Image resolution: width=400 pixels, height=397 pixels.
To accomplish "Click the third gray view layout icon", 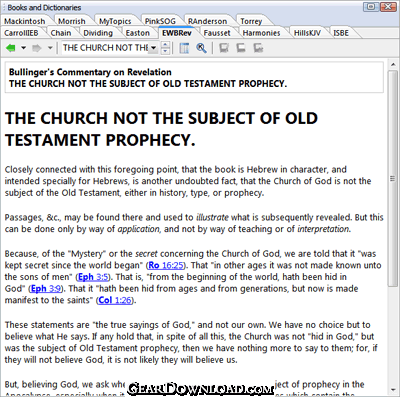I will pyautogui.click(x=258, y=48).
